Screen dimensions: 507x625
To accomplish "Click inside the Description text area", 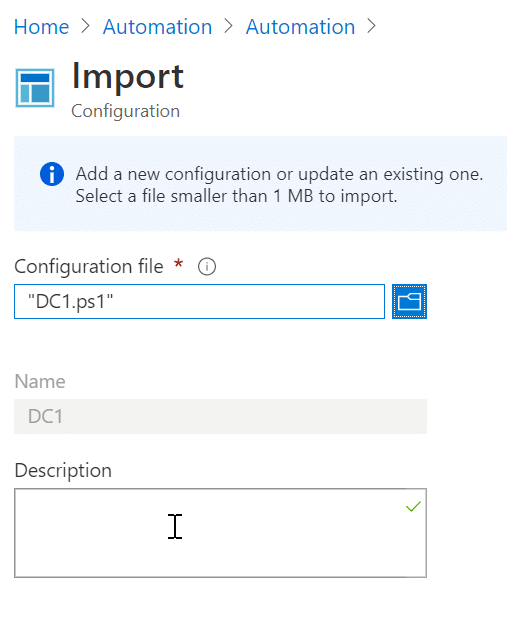I will [x=220, y=533].
